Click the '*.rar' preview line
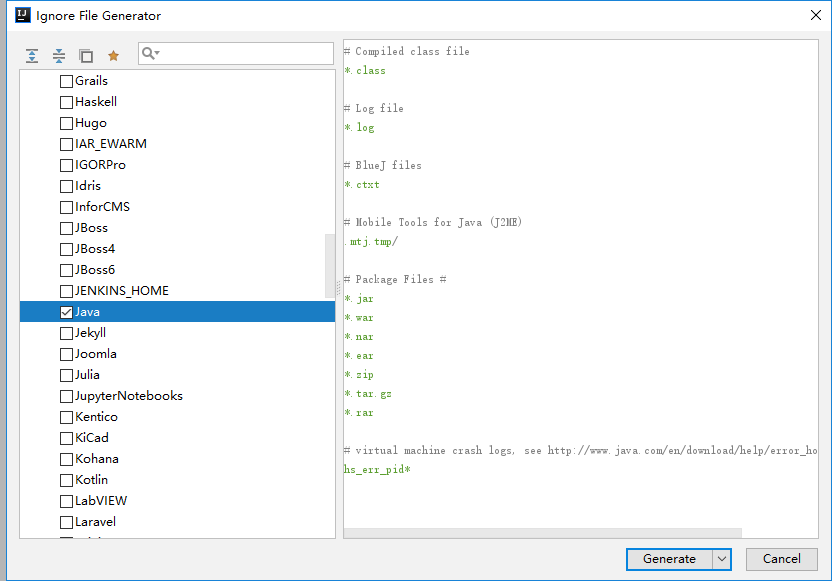 (359, 413)
